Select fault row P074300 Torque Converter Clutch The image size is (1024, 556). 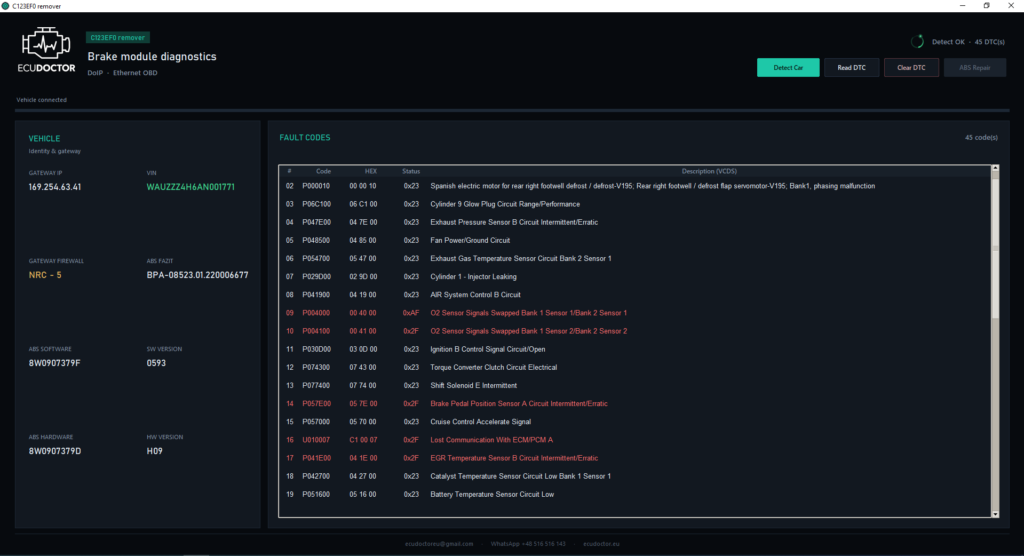[x=635, y=367]
